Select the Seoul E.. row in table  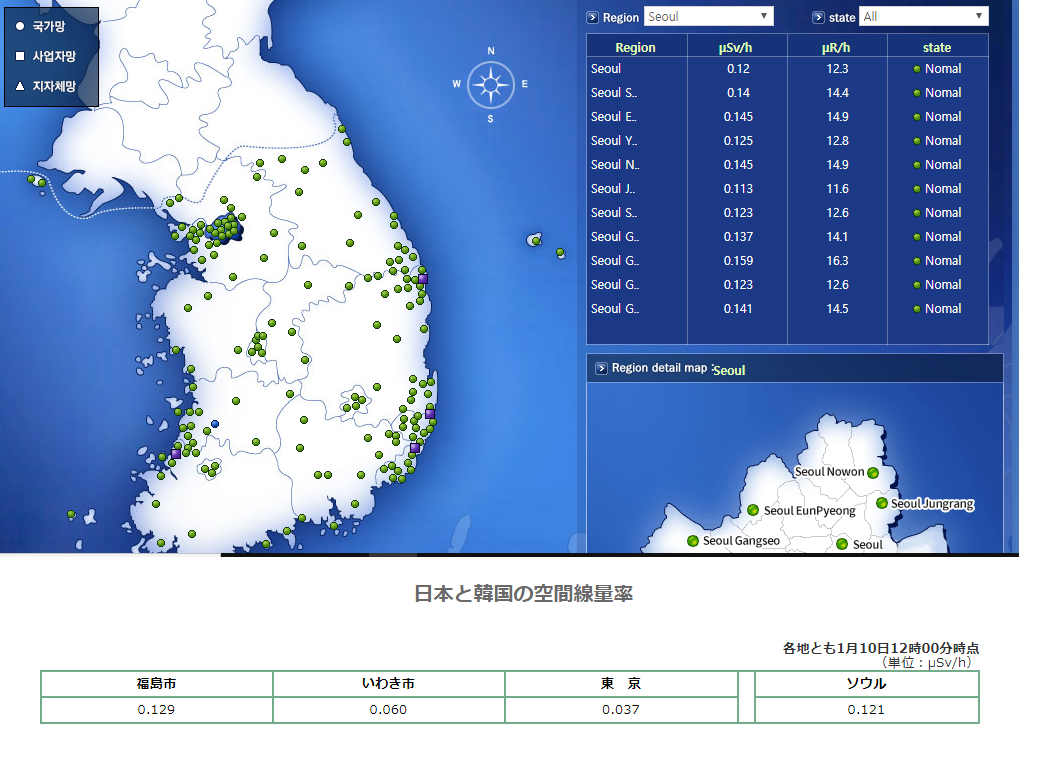(x=614, y=117)
